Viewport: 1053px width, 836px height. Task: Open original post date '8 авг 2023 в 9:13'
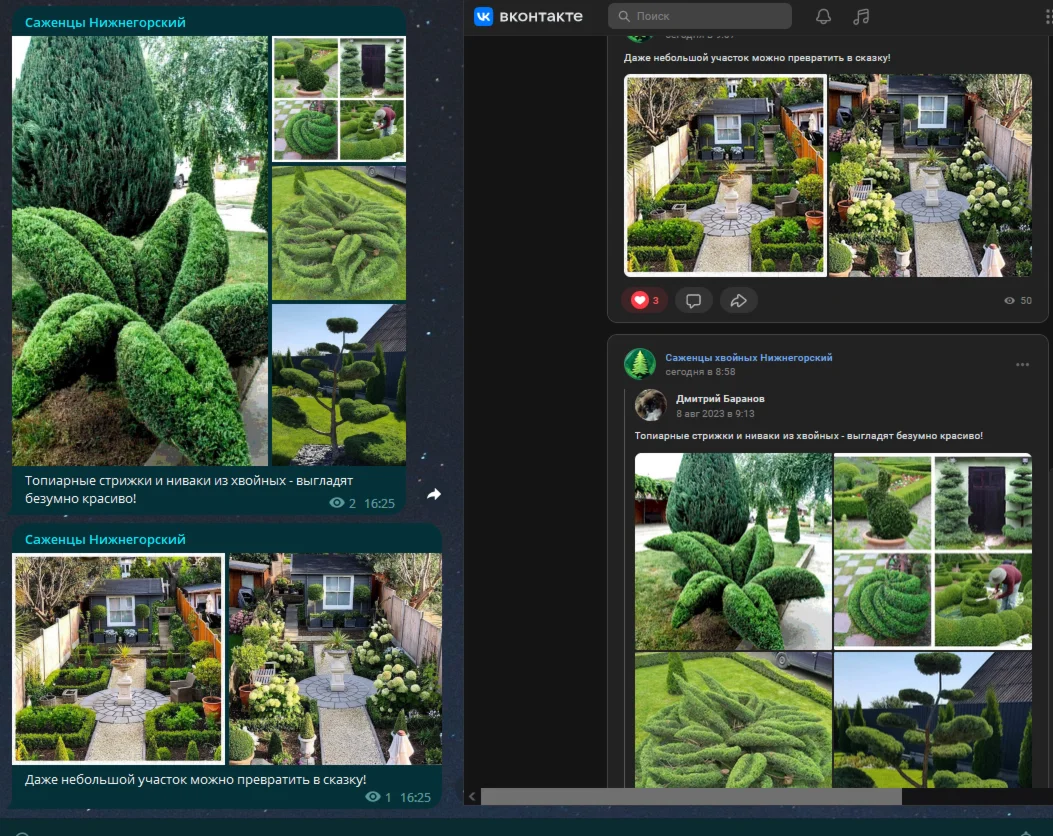click(715, 414)
